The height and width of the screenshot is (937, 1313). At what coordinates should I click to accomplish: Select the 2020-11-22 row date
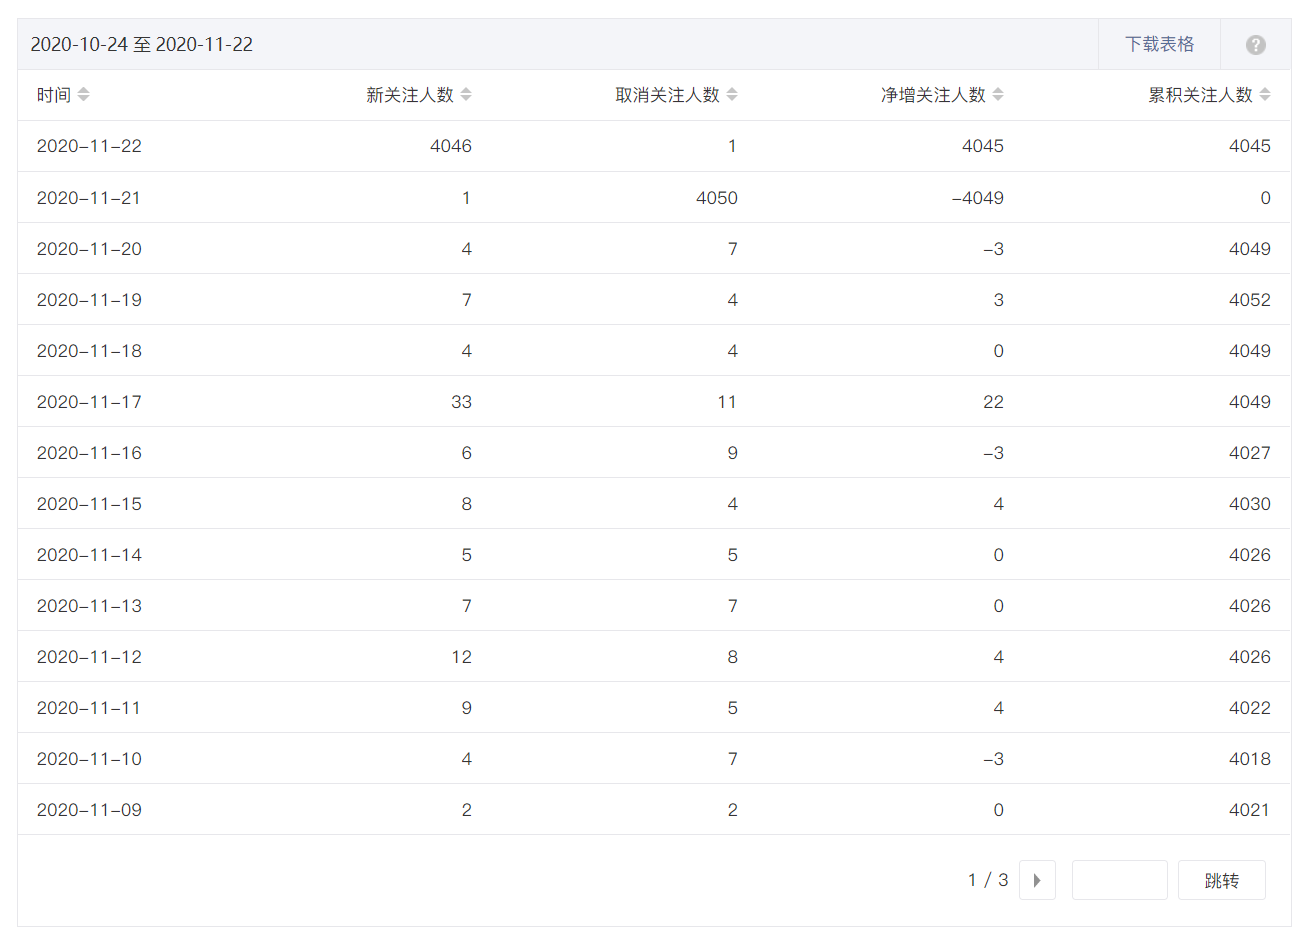tap(89, 146)
